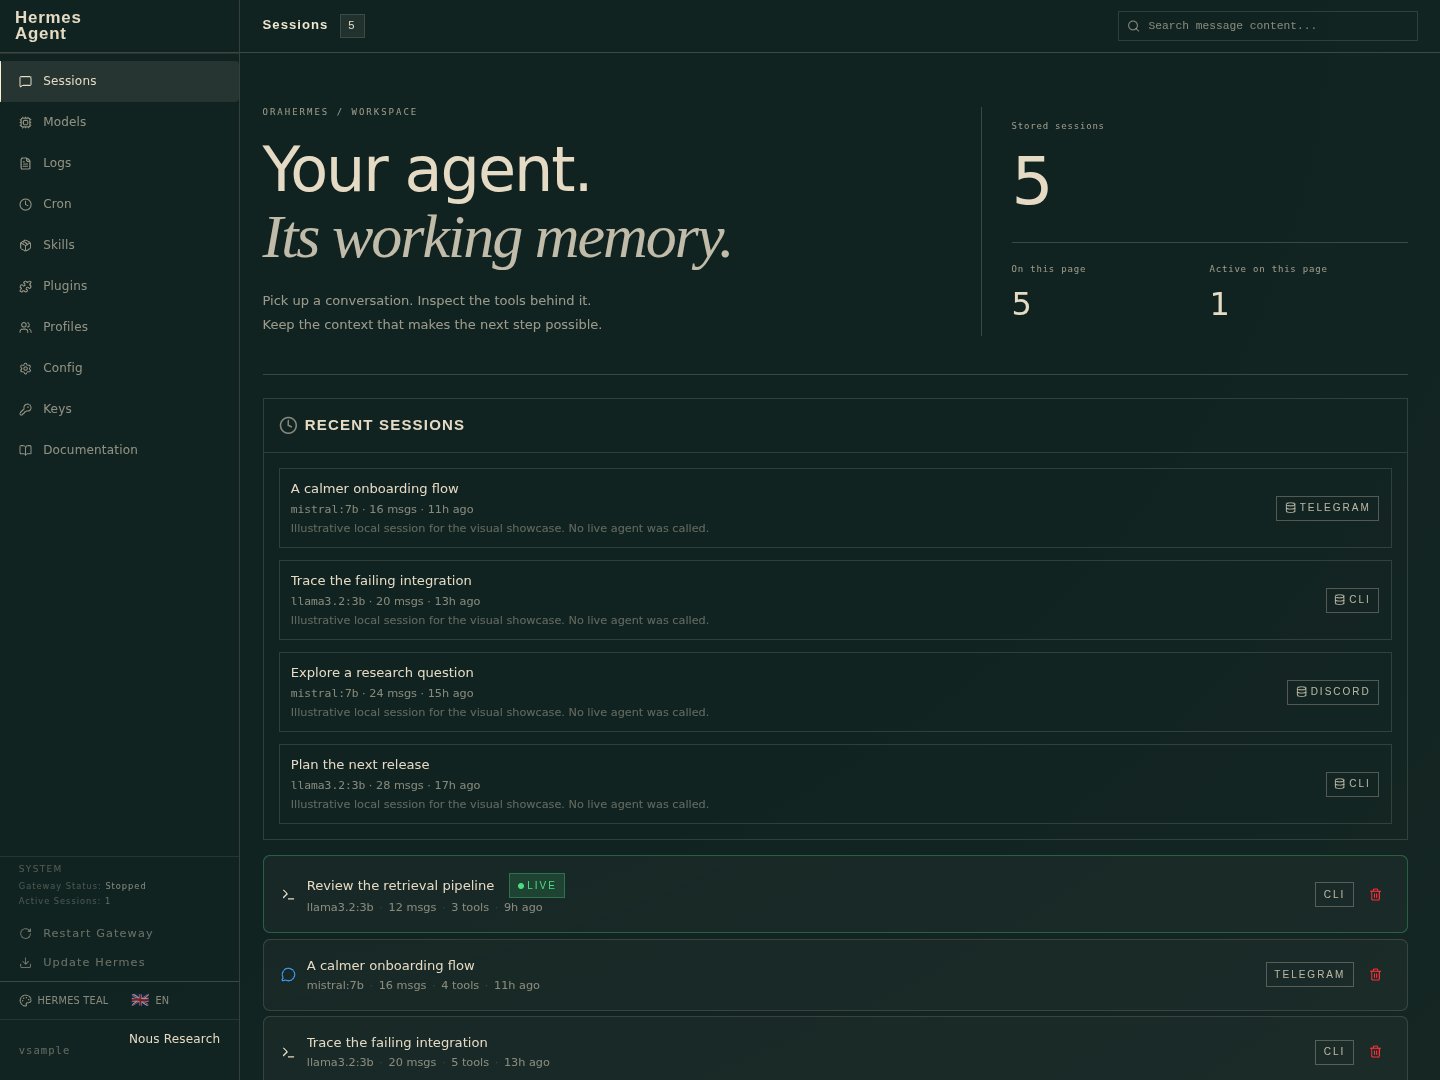Click the Plugins puzzle icon
The height and width of the screenshot is (1080, 1440).
coord(26,286)
